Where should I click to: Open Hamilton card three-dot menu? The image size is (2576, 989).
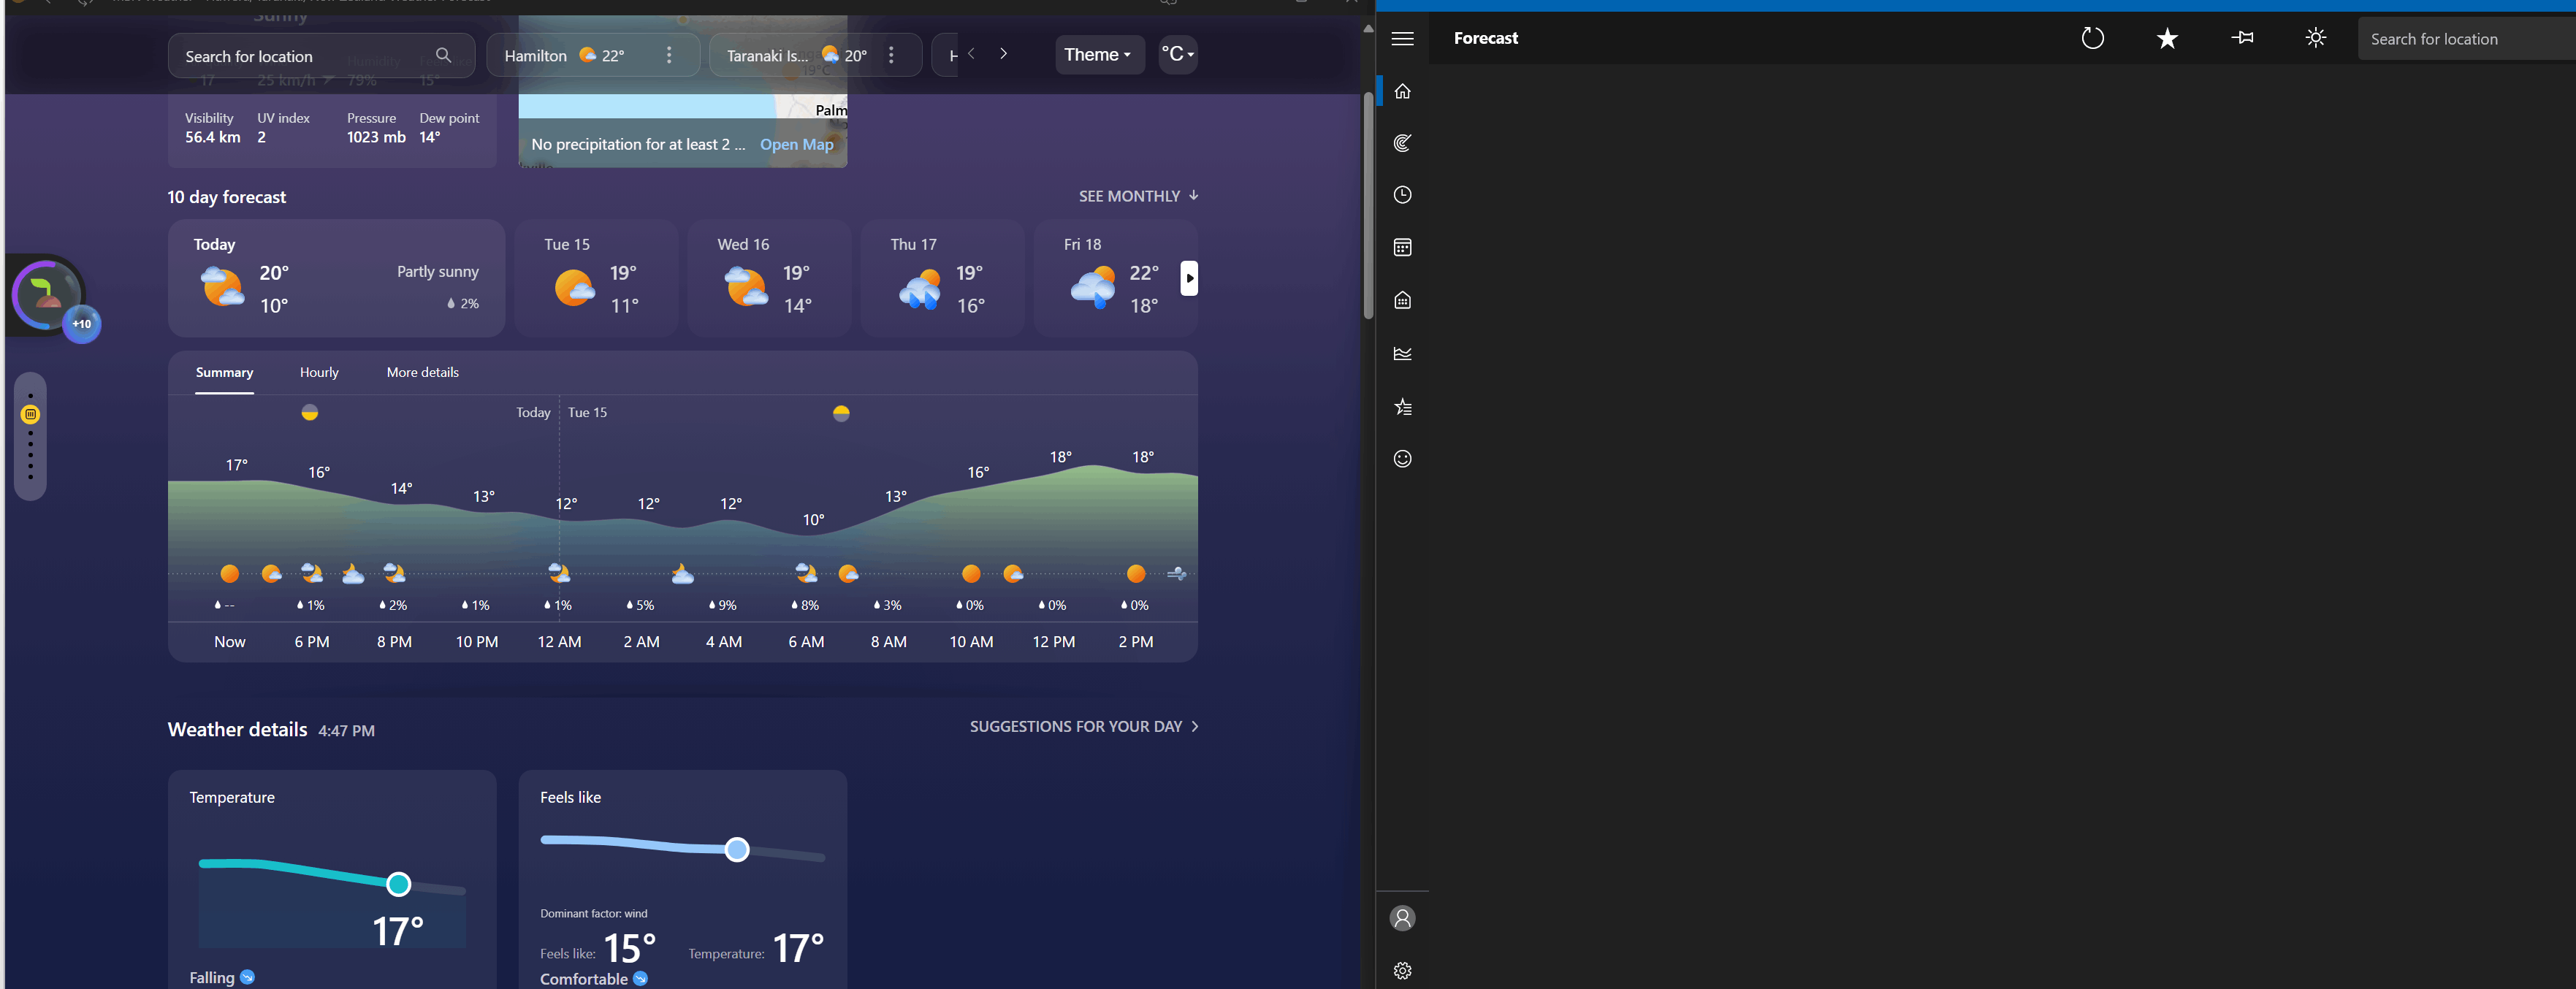(669, 55)
